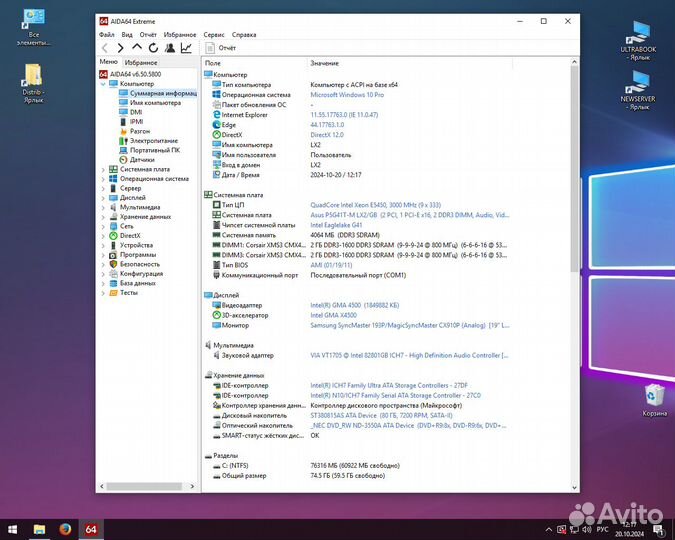Image resolution: width=675 pixels, height=540 pixels.
Task: Click the scroll-down arrow of report pane
Action: click(x=574, y=487)
